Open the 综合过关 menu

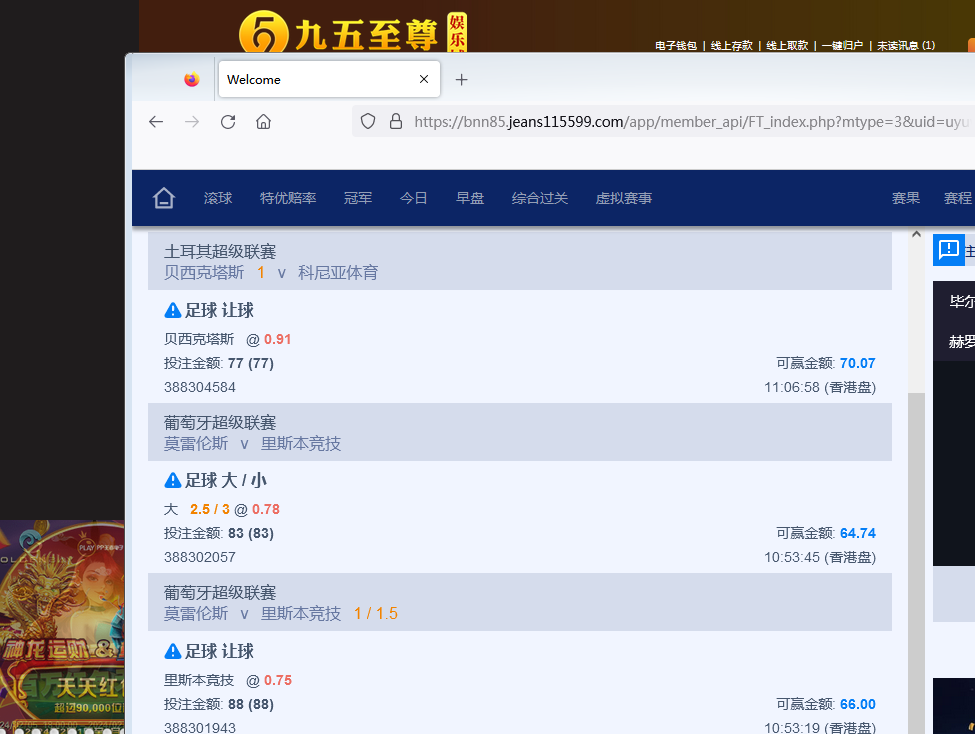pyautogui.click(x=540, y=198)
